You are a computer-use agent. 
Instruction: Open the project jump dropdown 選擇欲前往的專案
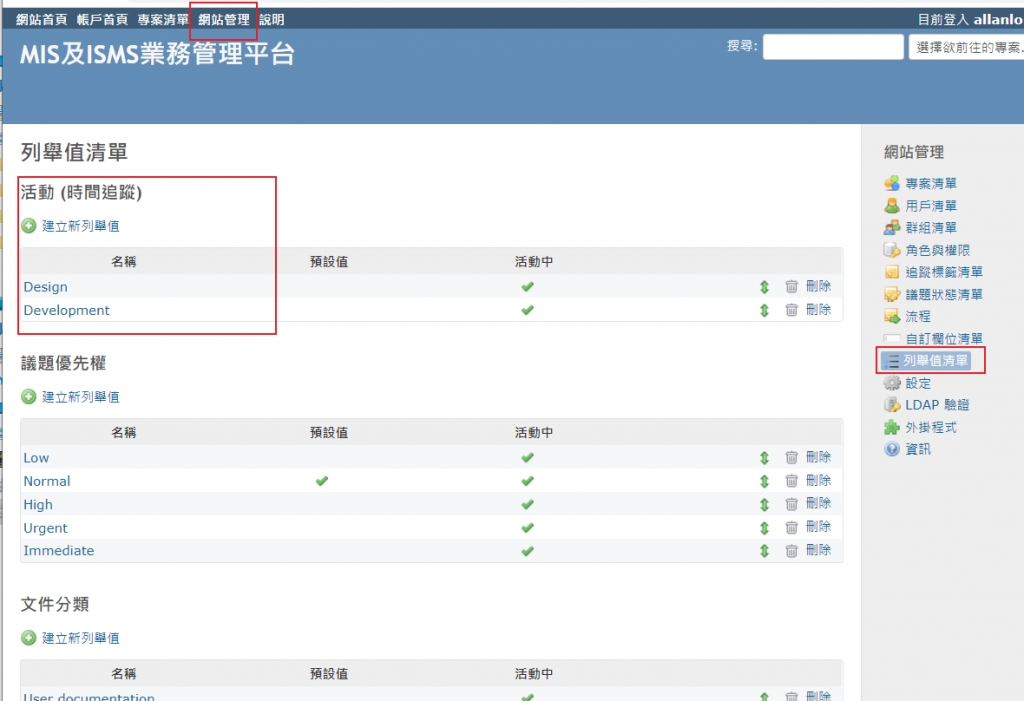coord(966,47)
